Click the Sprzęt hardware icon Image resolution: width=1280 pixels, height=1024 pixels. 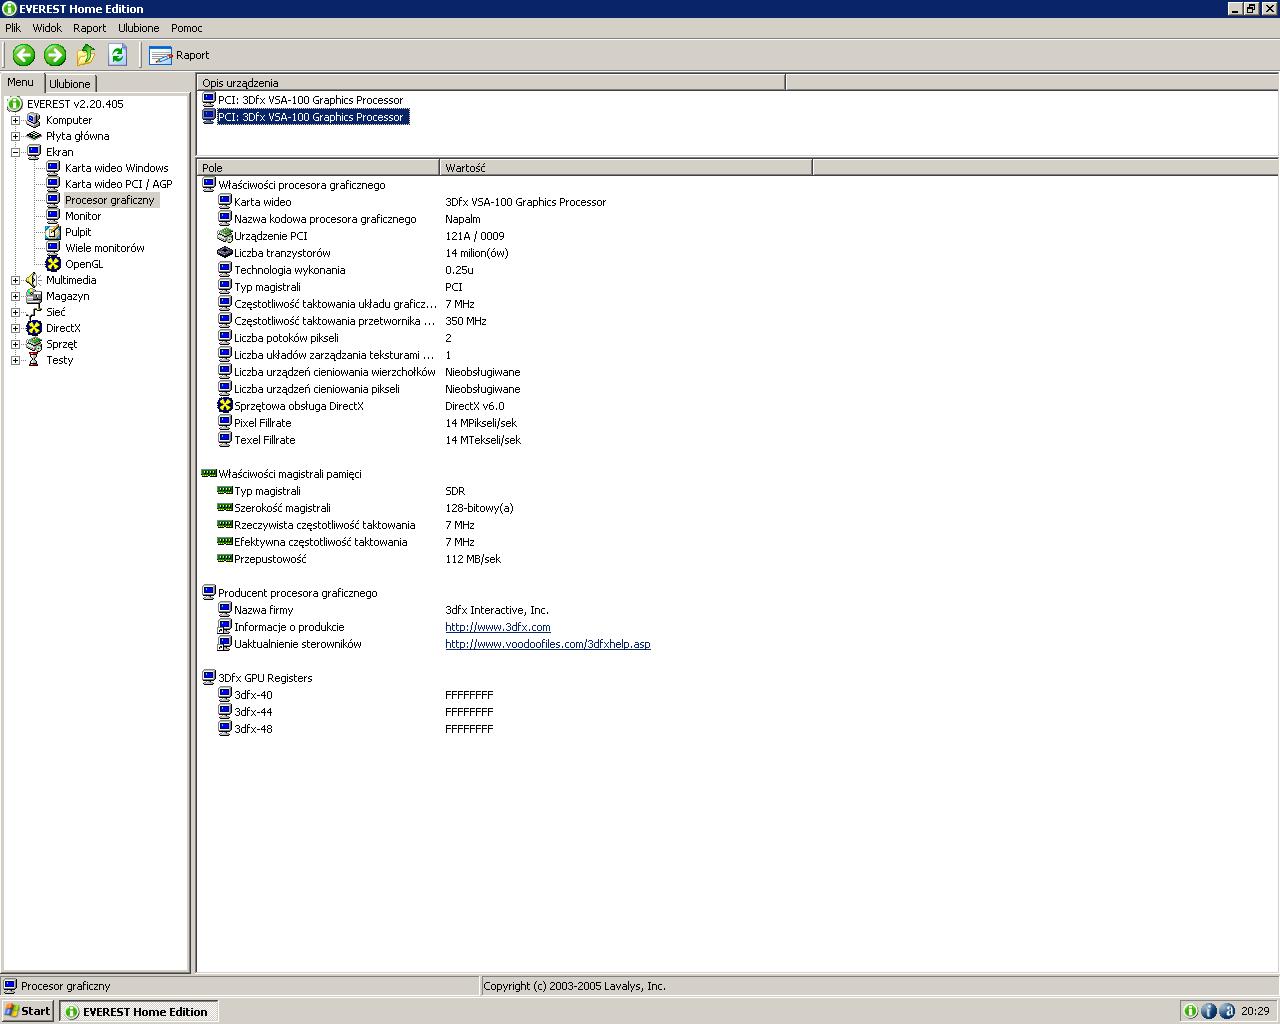pyautogui.click(x=34, y=344)
